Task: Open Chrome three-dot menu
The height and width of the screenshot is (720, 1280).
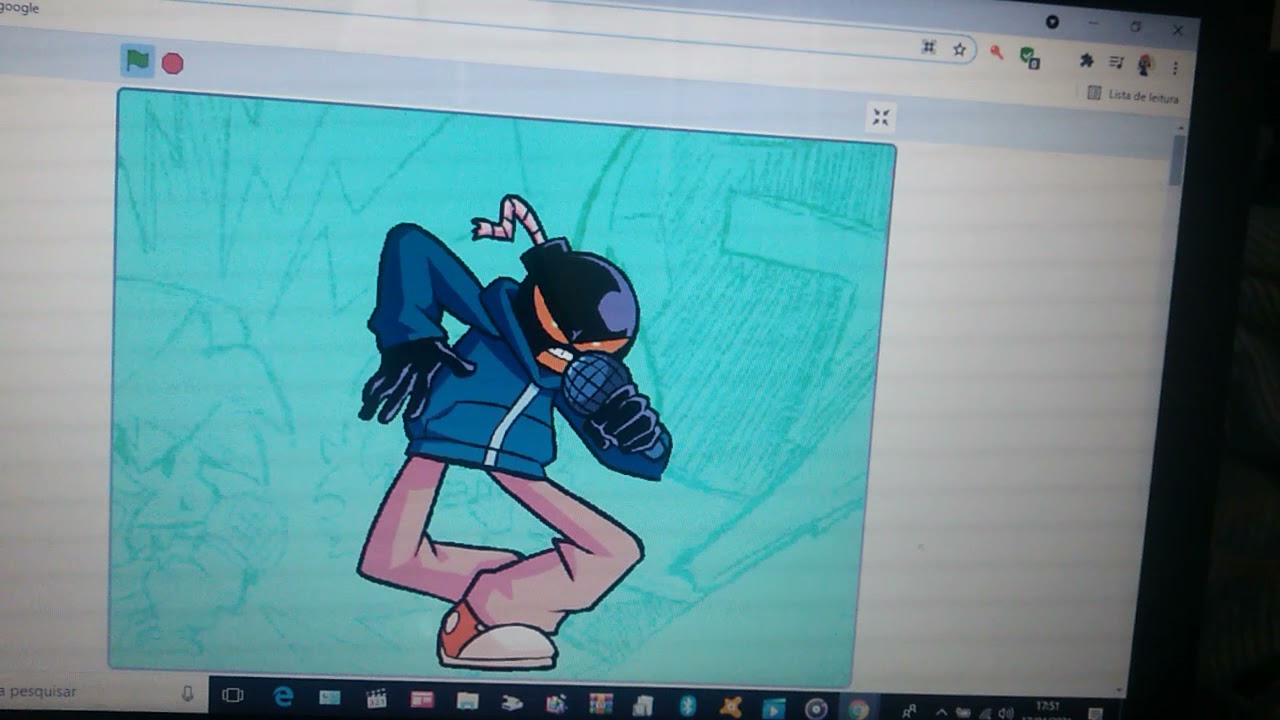Action: (x=1175, y=67)
